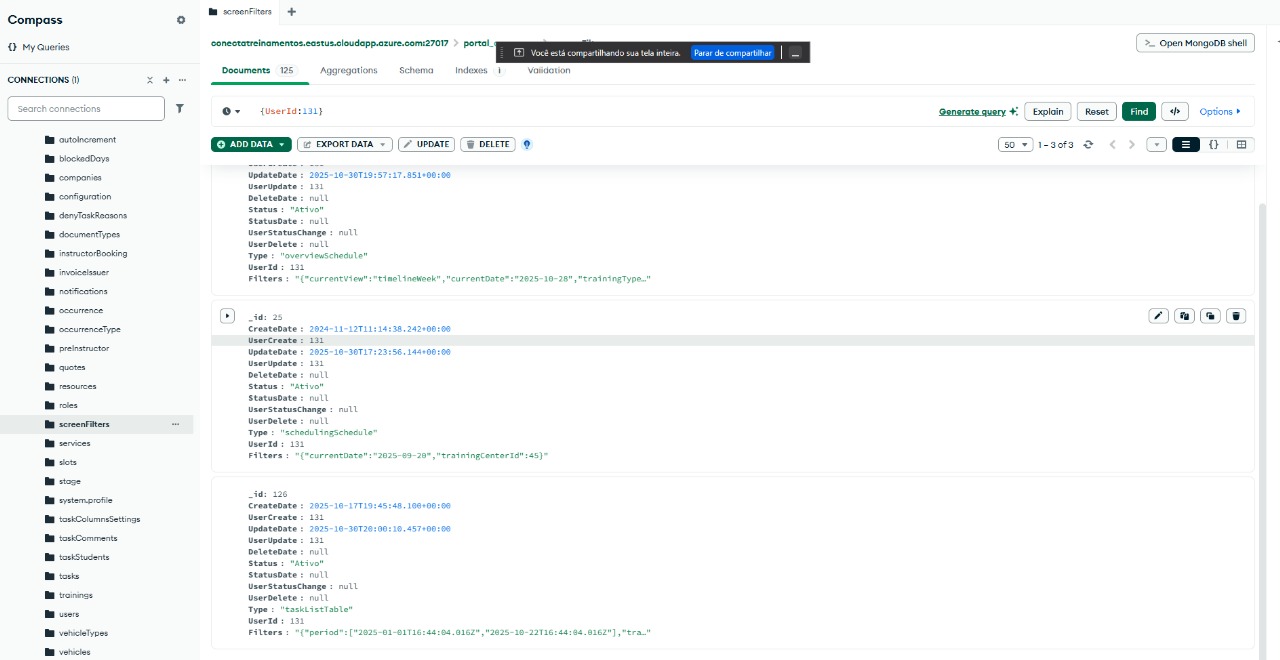The width and height of the screenshot is (1280, 660).
Task: Open query history clock dropdown
Action: pos(231,112)
